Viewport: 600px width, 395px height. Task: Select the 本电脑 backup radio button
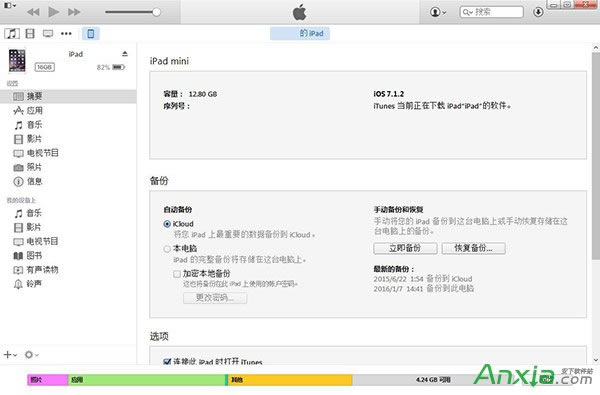point(167,249)
